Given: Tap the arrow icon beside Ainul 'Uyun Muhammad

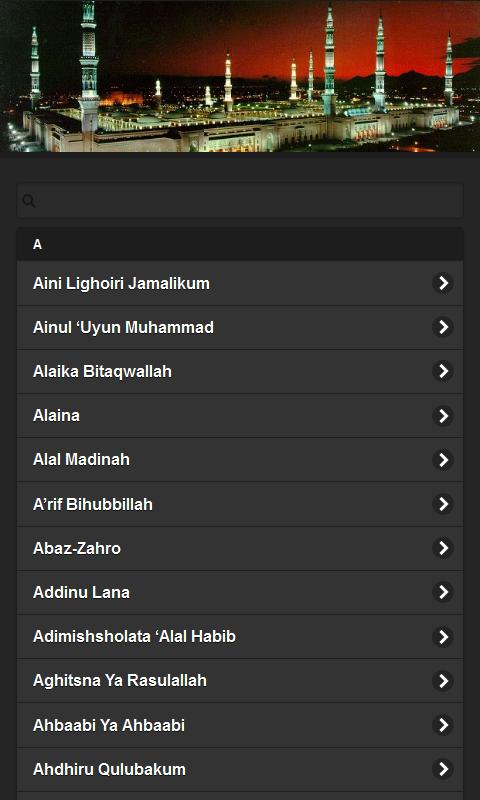Looking at the screenshot, I should point(443,327).
